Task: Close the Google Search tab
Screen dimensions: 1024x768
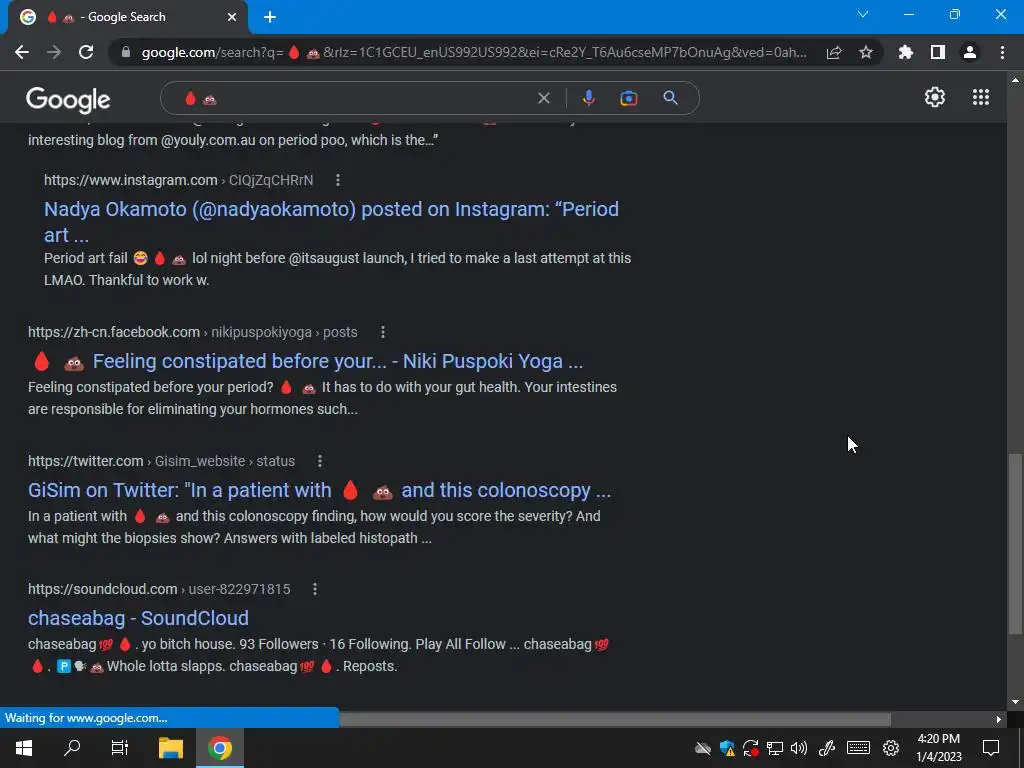Action: point(232,17)
